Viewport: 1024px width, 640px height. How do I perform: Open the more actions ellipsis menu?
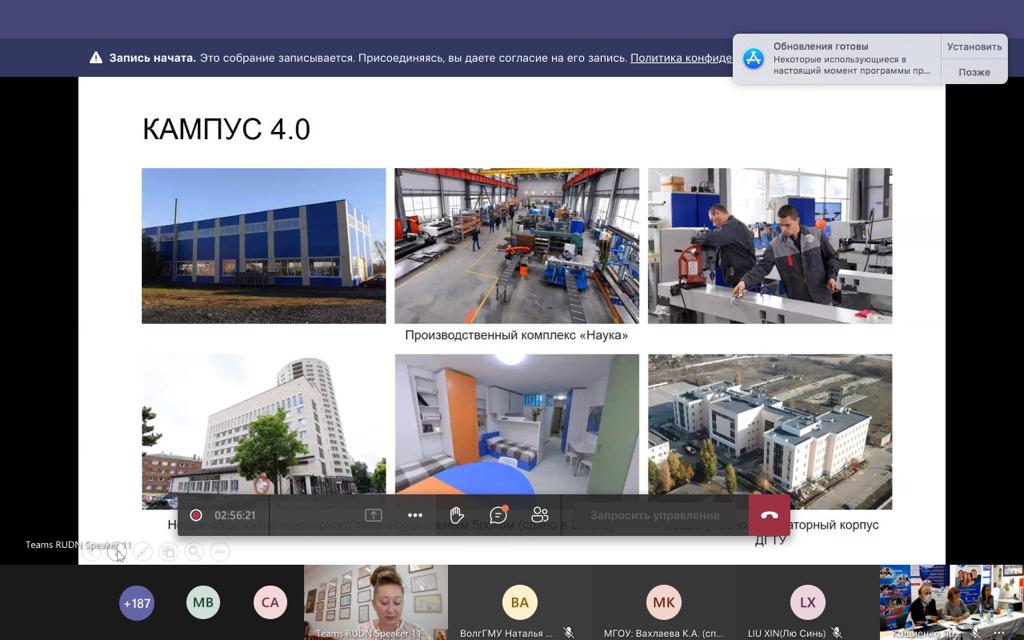[415, 515]
